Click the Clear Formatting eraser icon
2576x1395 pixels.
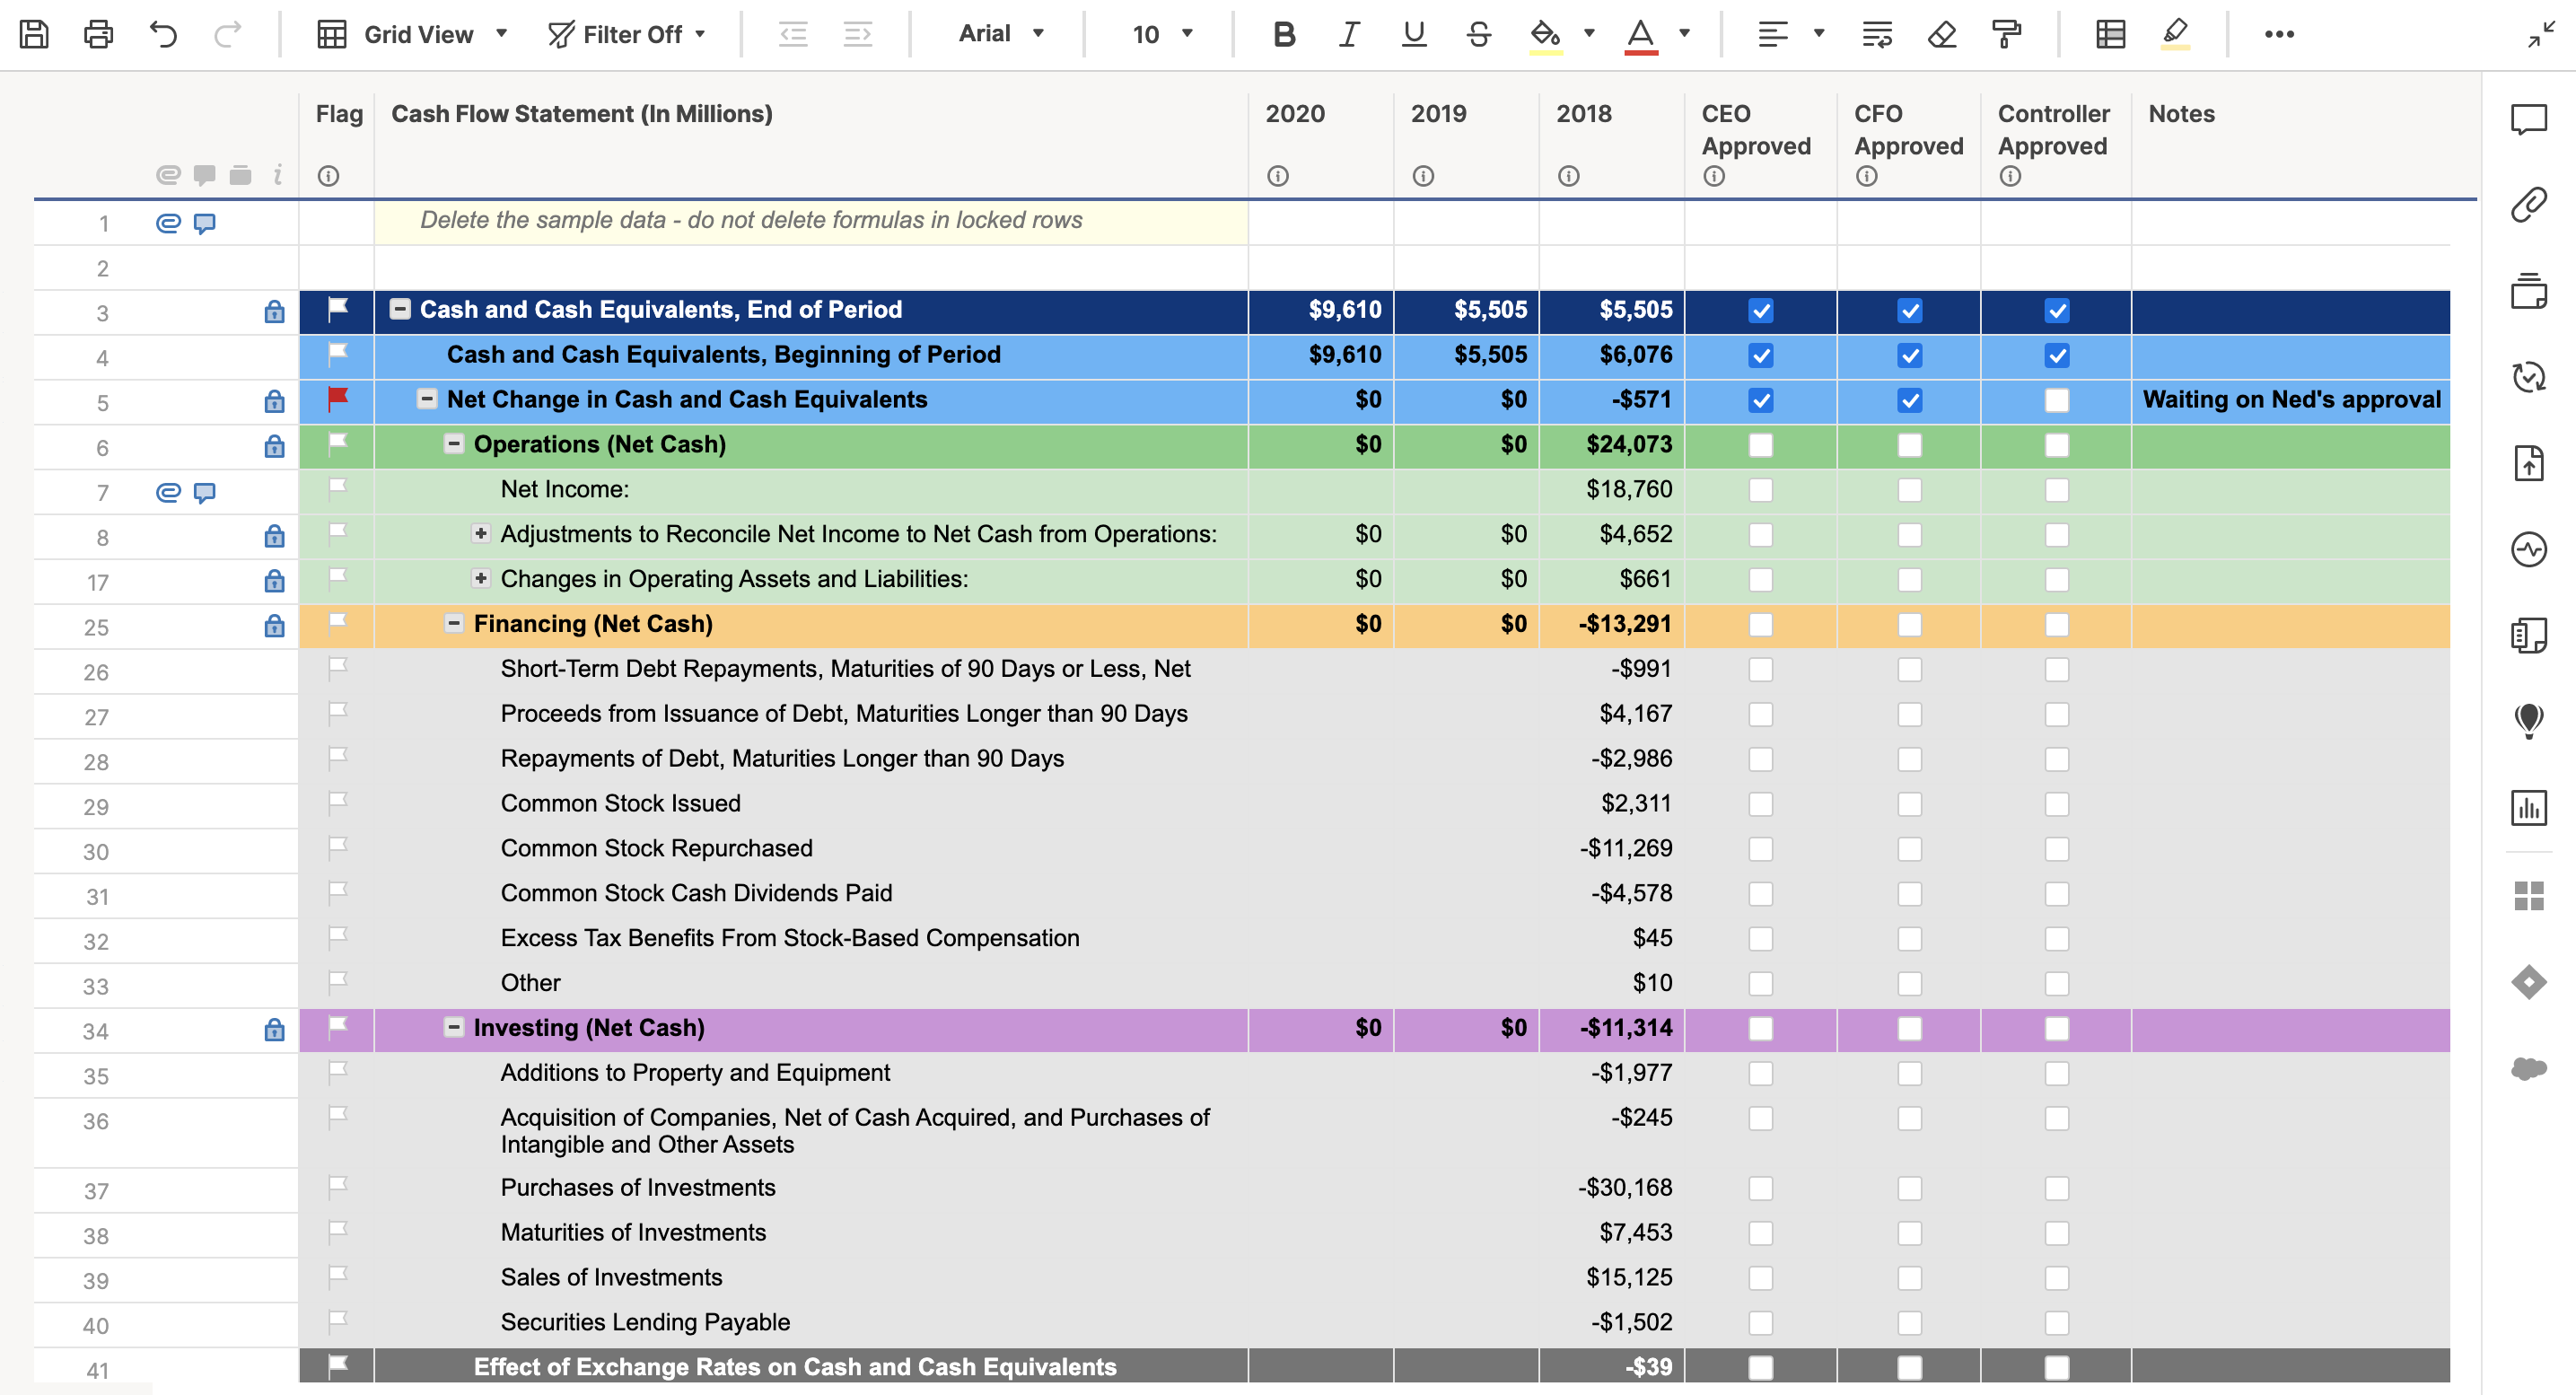point(1941,34)
